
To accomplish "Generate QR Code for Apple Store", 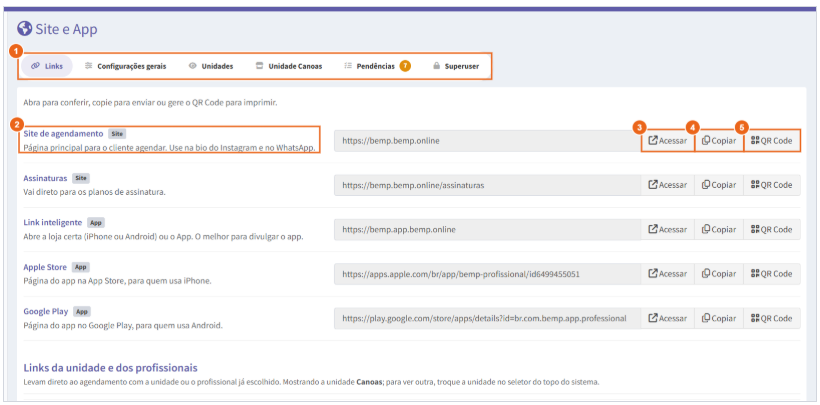I will (772, 274).
